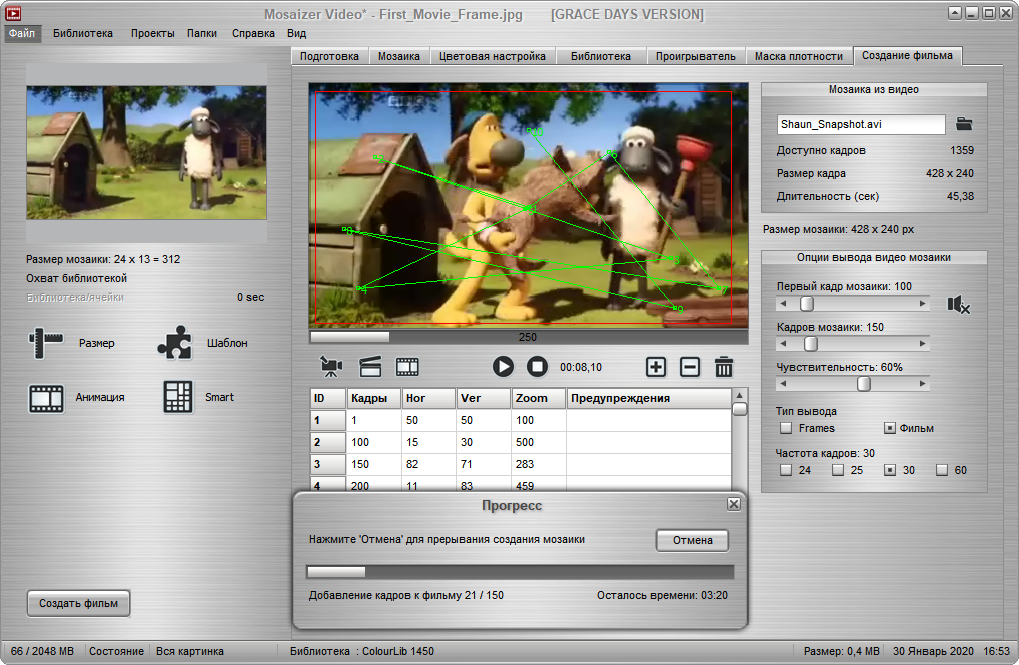The width and height of the screenshot is (1019, 665).
Task: Toggle the muted speaker icon
Action: [x=959, y=304]
